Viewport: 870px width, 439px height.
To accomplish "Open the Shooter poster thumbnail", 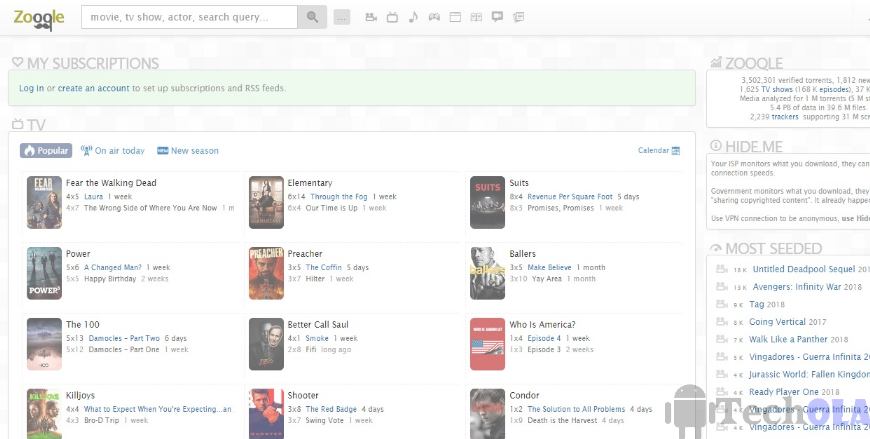I will click(266, 414).
